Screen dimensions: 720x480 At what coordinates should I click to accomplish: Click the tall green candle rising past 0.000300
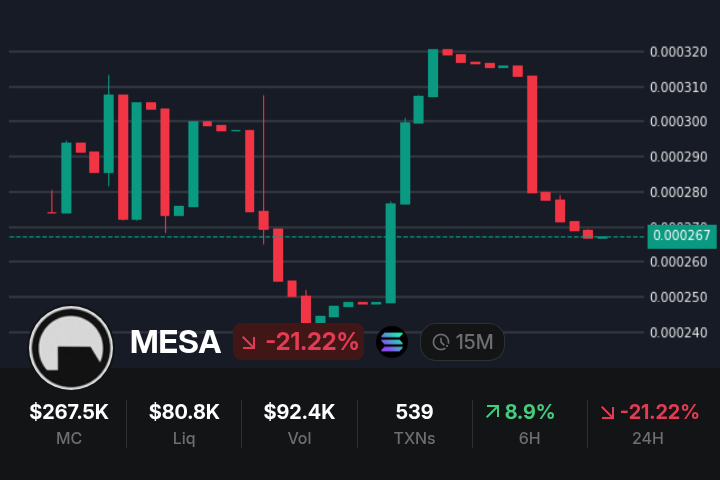(405, 162)
